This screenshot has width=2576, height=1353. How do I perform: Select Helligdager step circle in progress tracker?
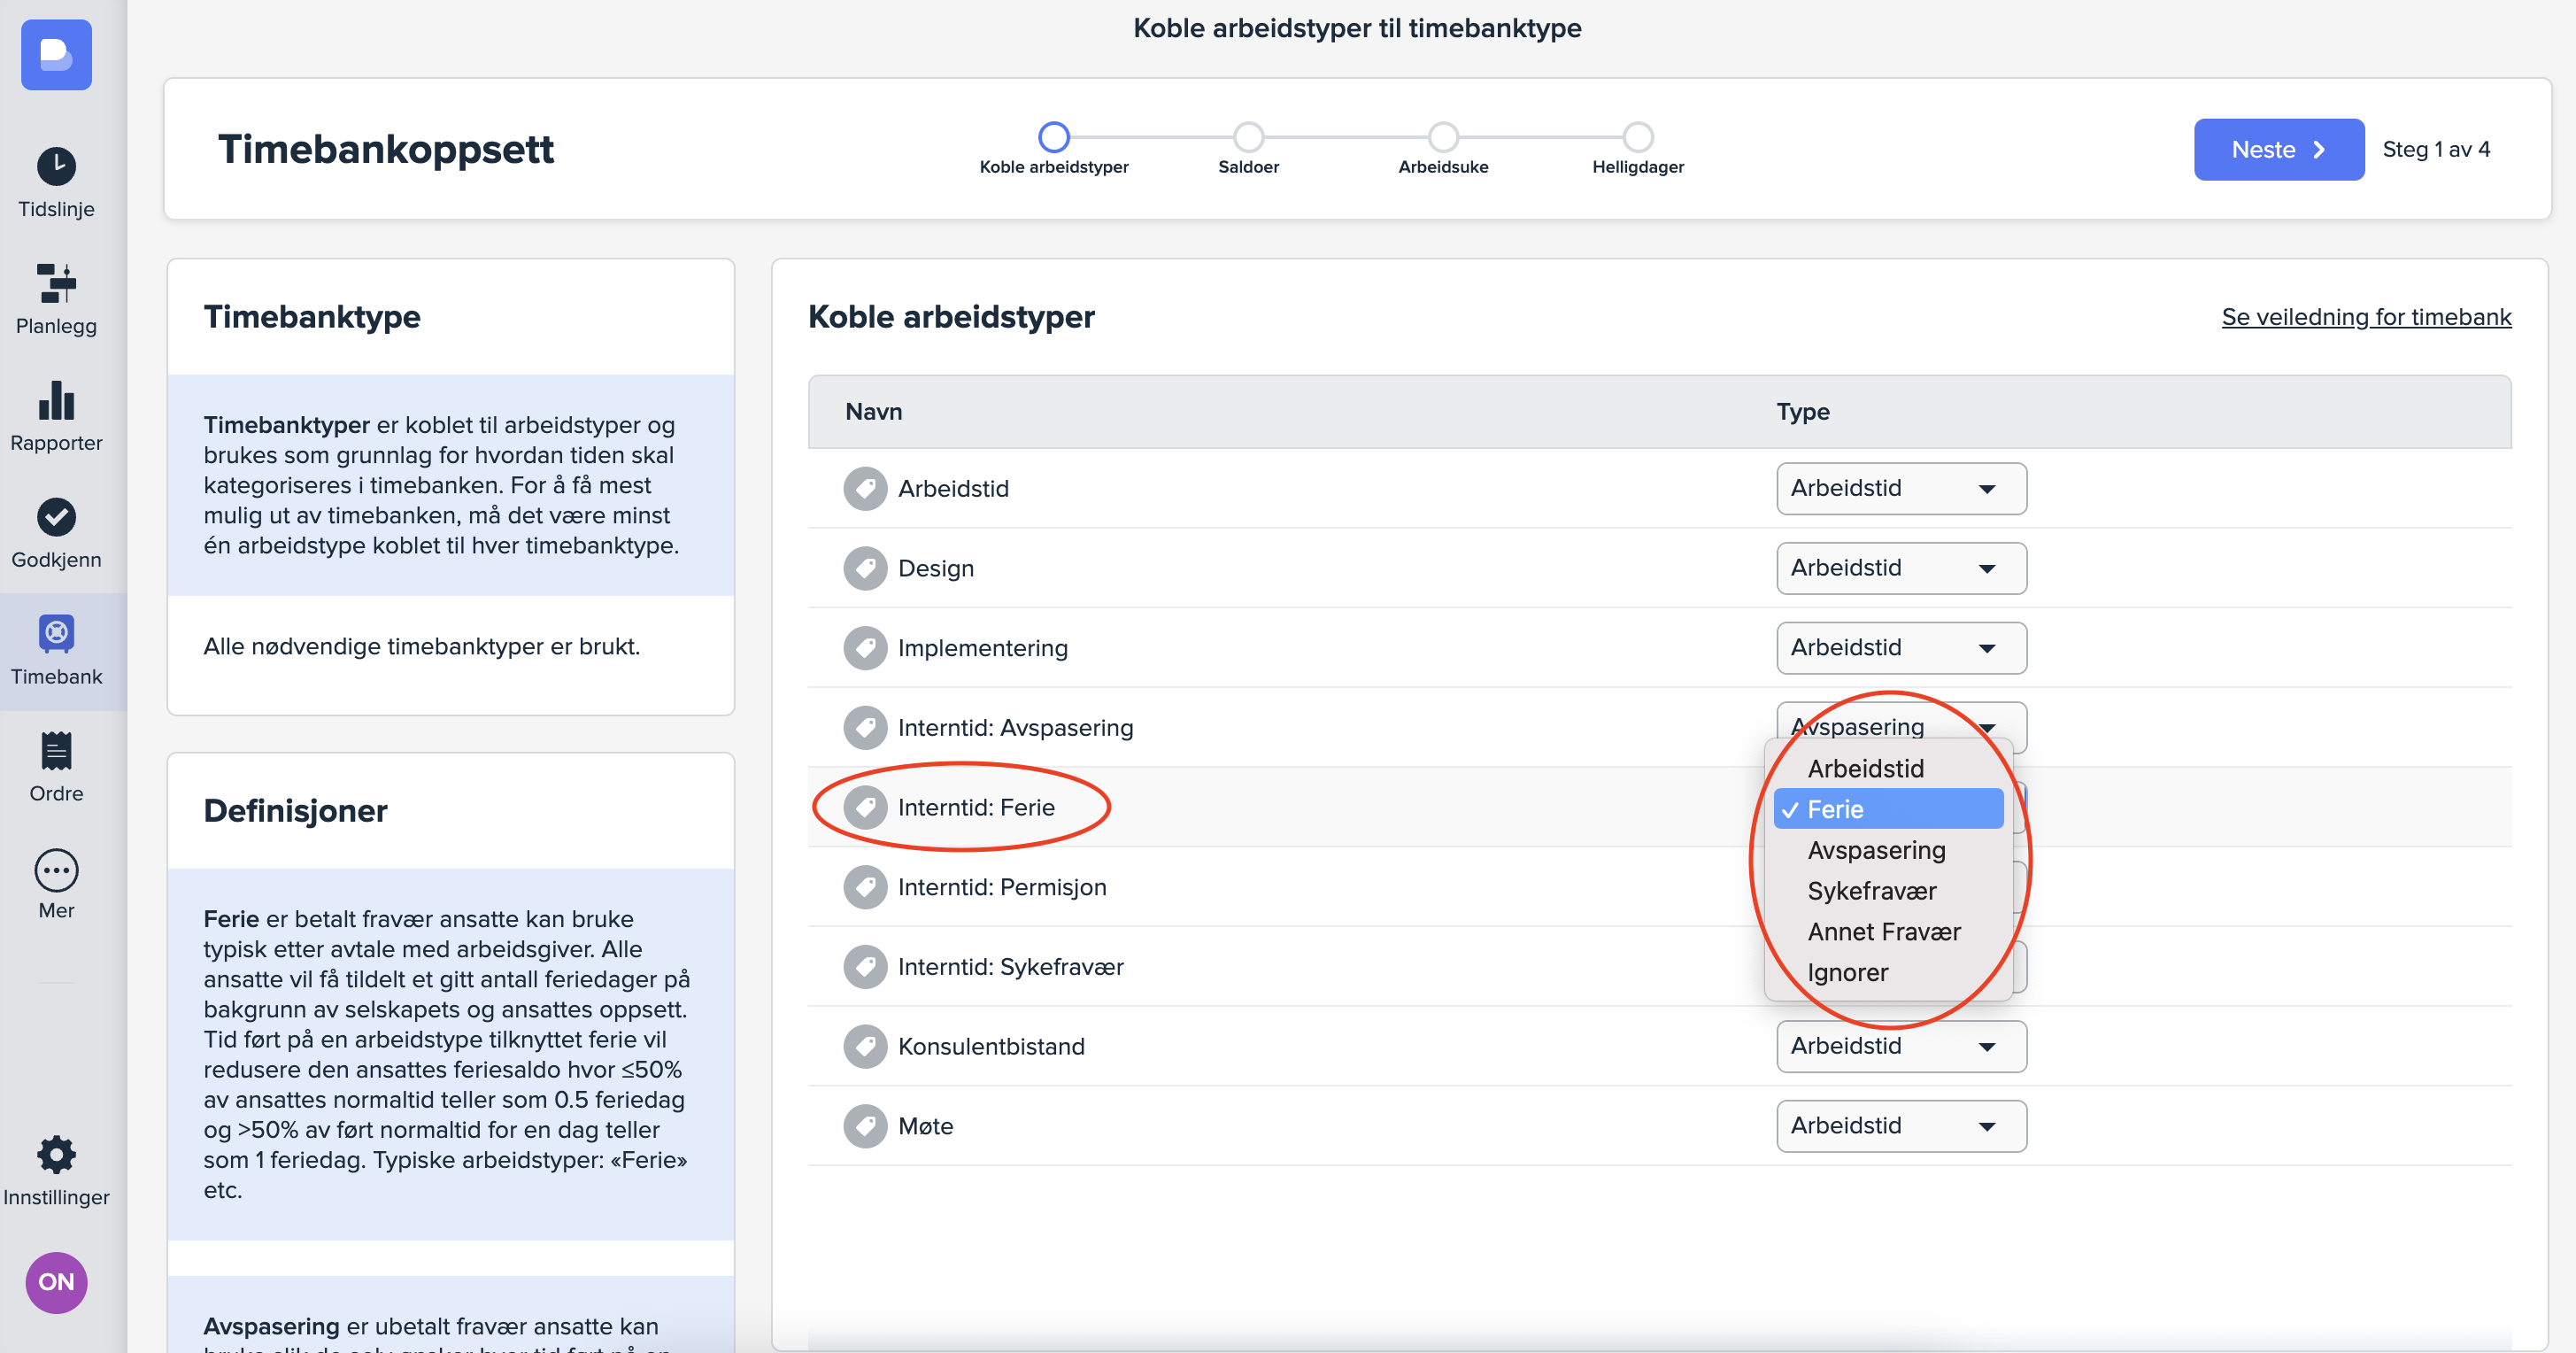[x=1637, y=137]
